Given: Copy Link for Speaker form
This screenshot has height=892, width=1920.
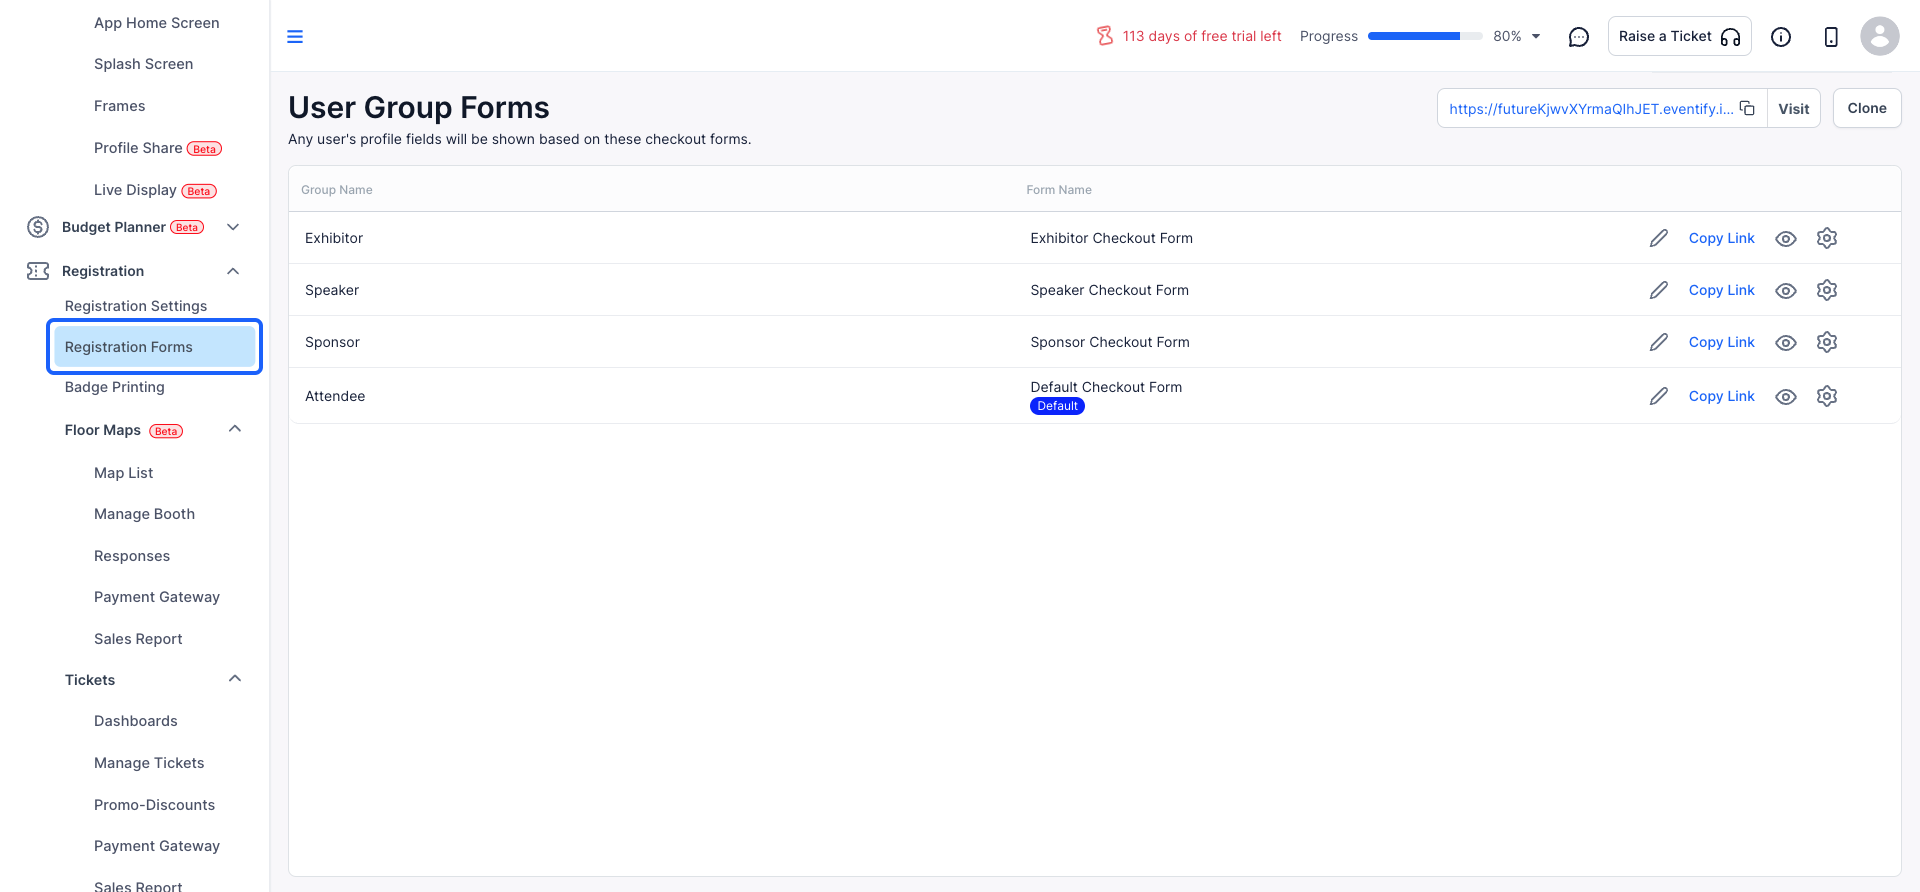Looking at the screenshot, I should 1722,290.
